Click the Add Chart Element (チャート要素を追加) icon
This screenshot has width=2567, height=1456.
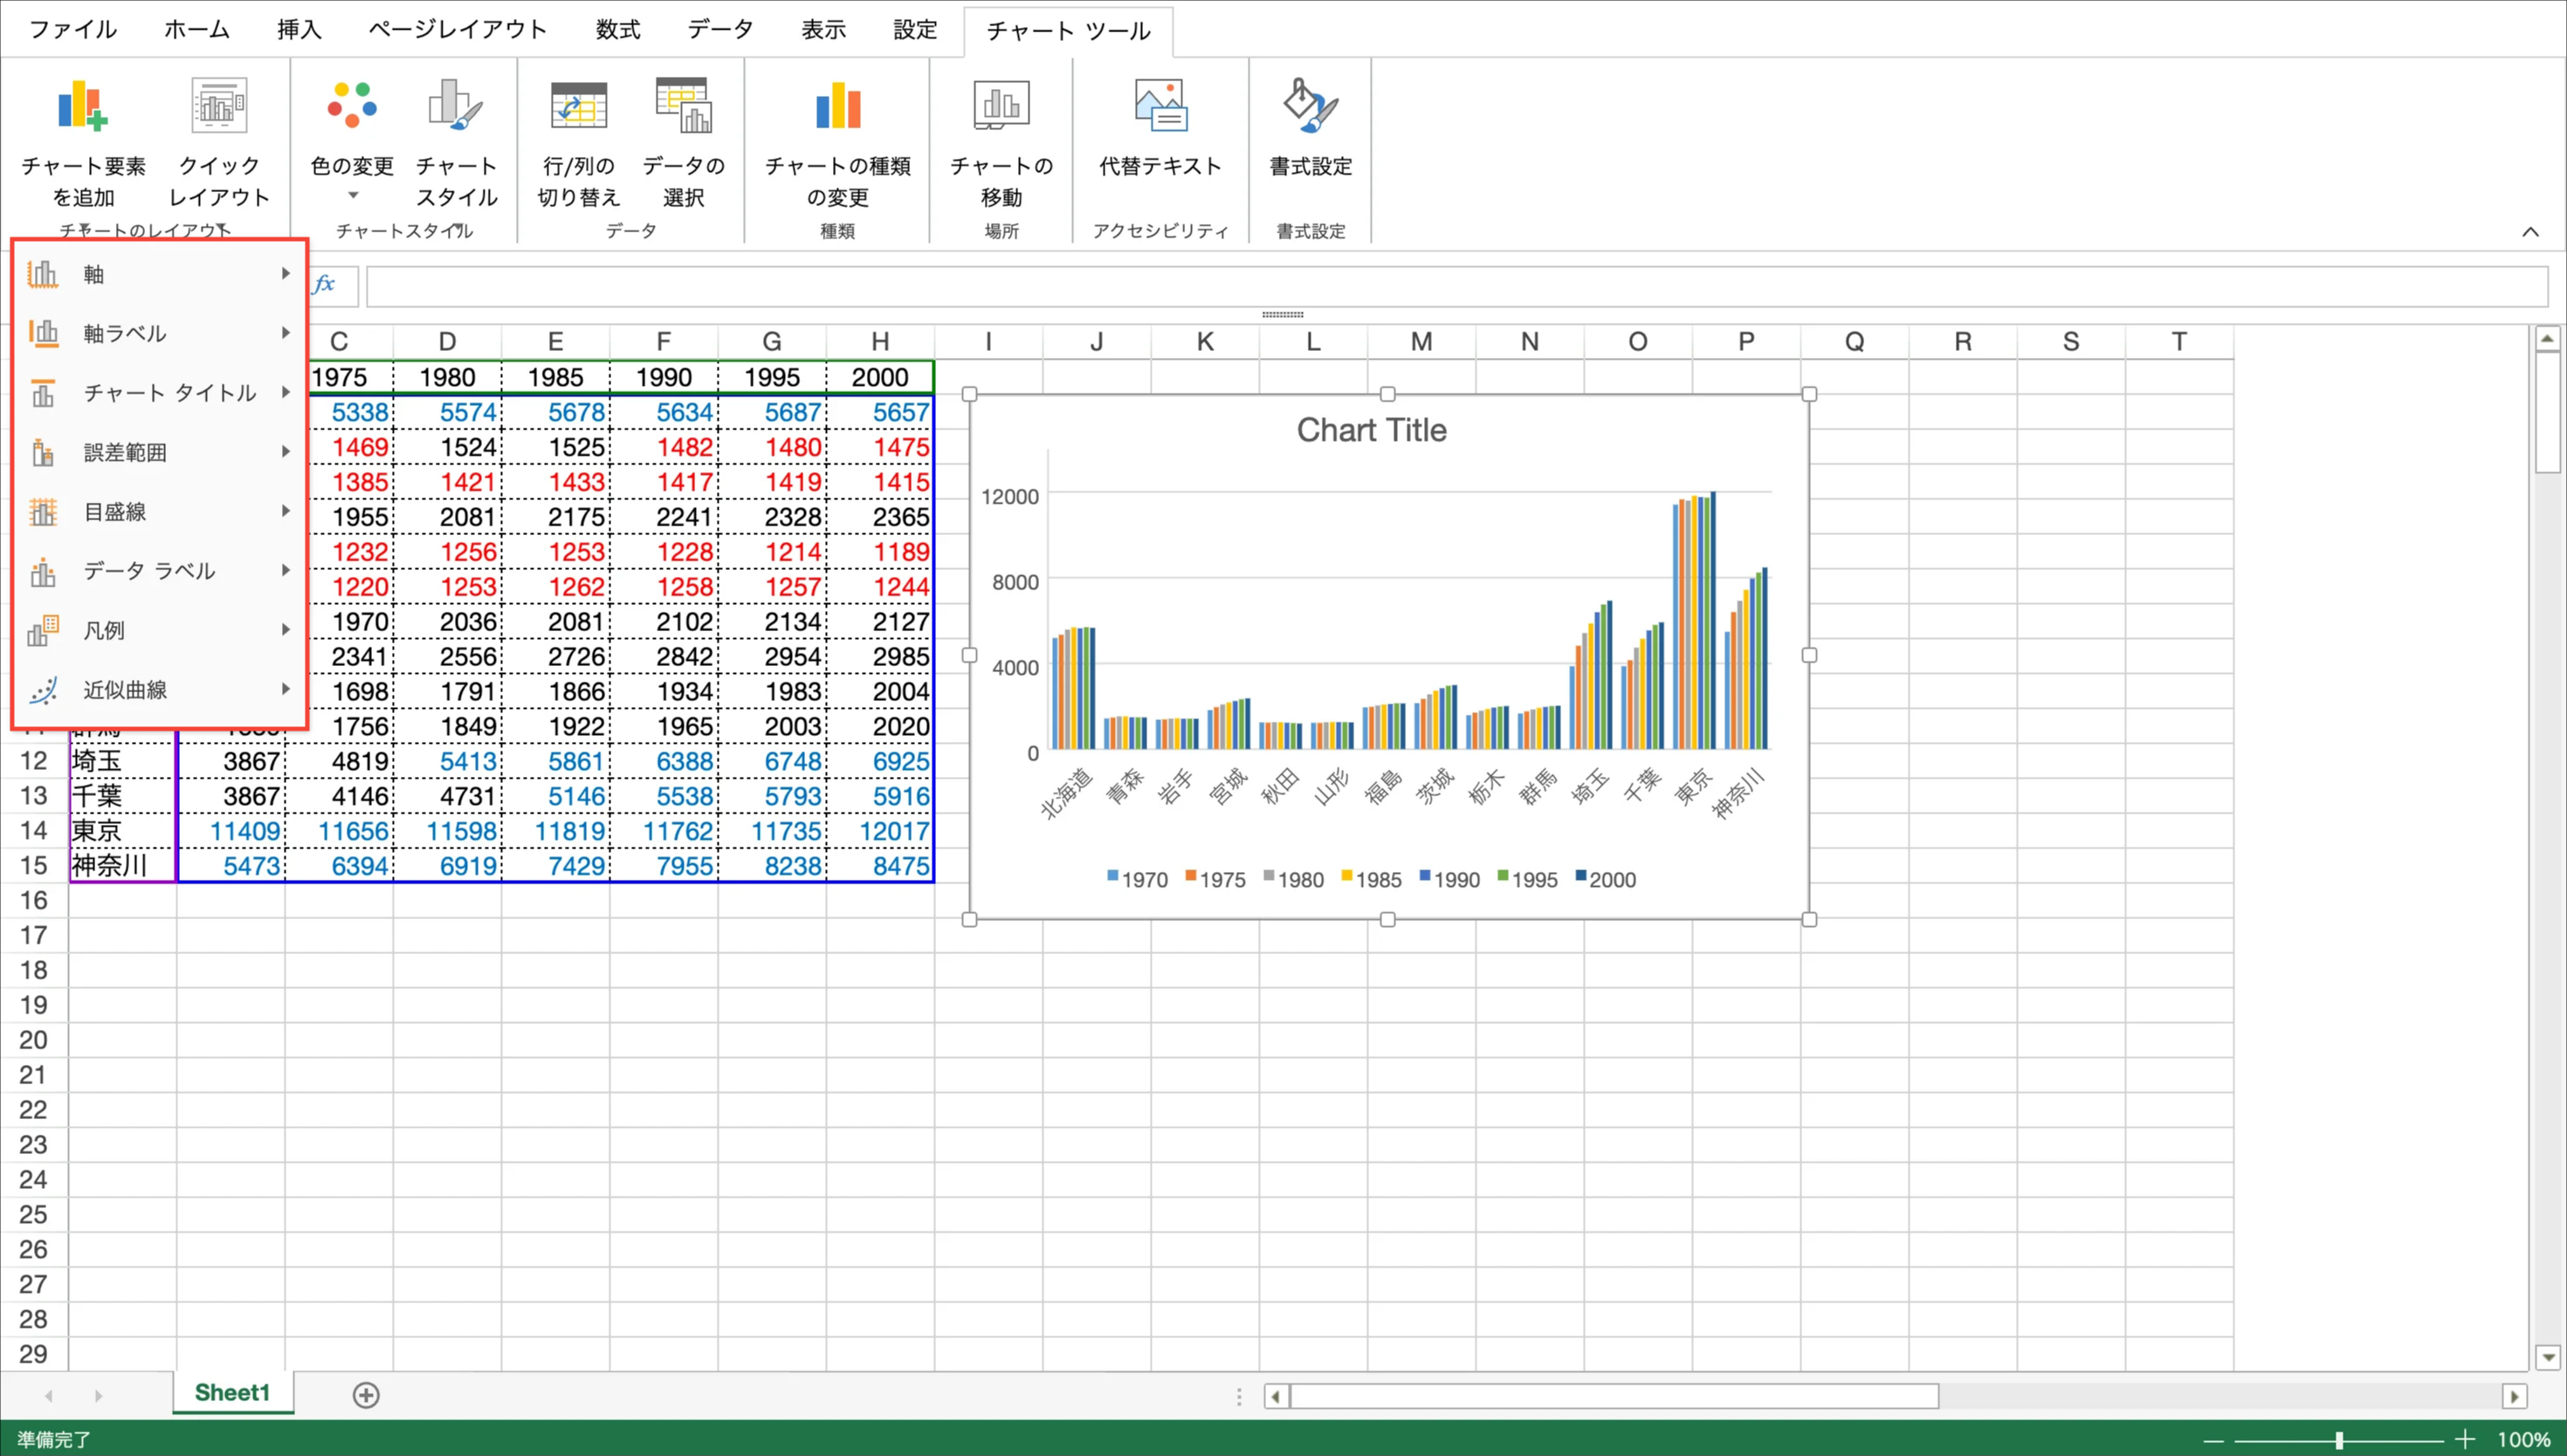(83, 106)
